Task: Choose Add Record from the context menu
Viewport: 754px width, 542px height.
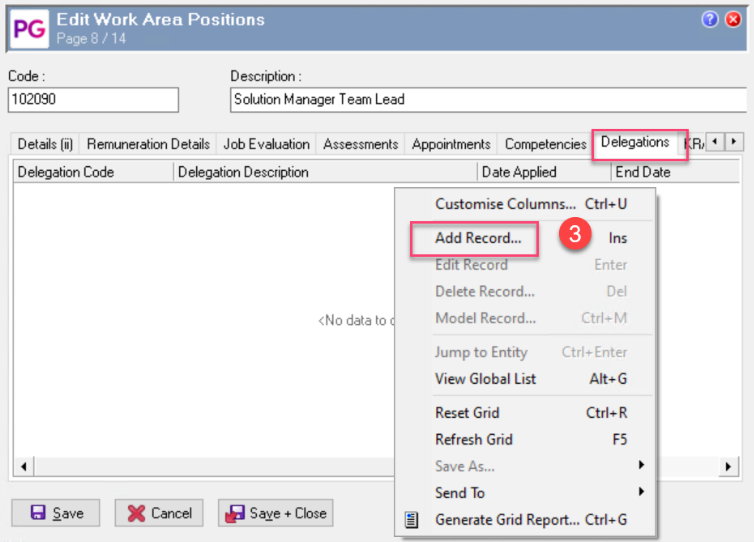Action: tap(478, 238)
